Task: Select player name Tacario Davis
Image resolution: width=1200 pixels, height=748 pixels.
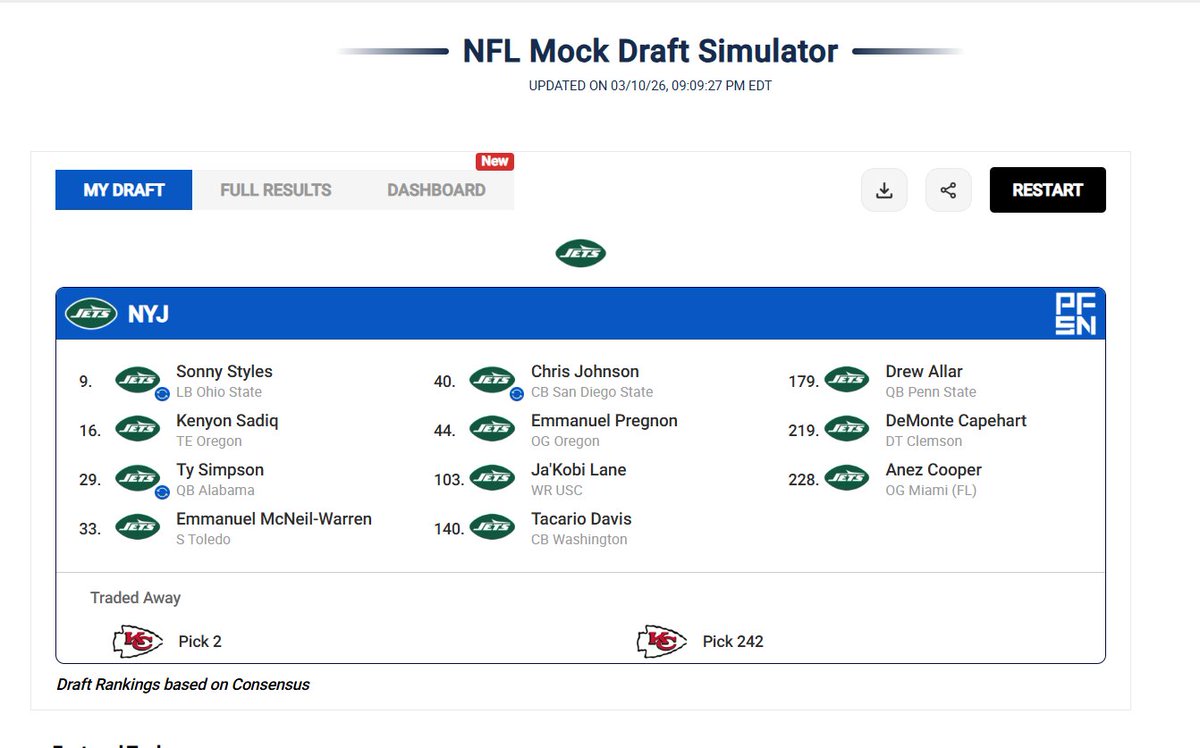Action: 581,519
